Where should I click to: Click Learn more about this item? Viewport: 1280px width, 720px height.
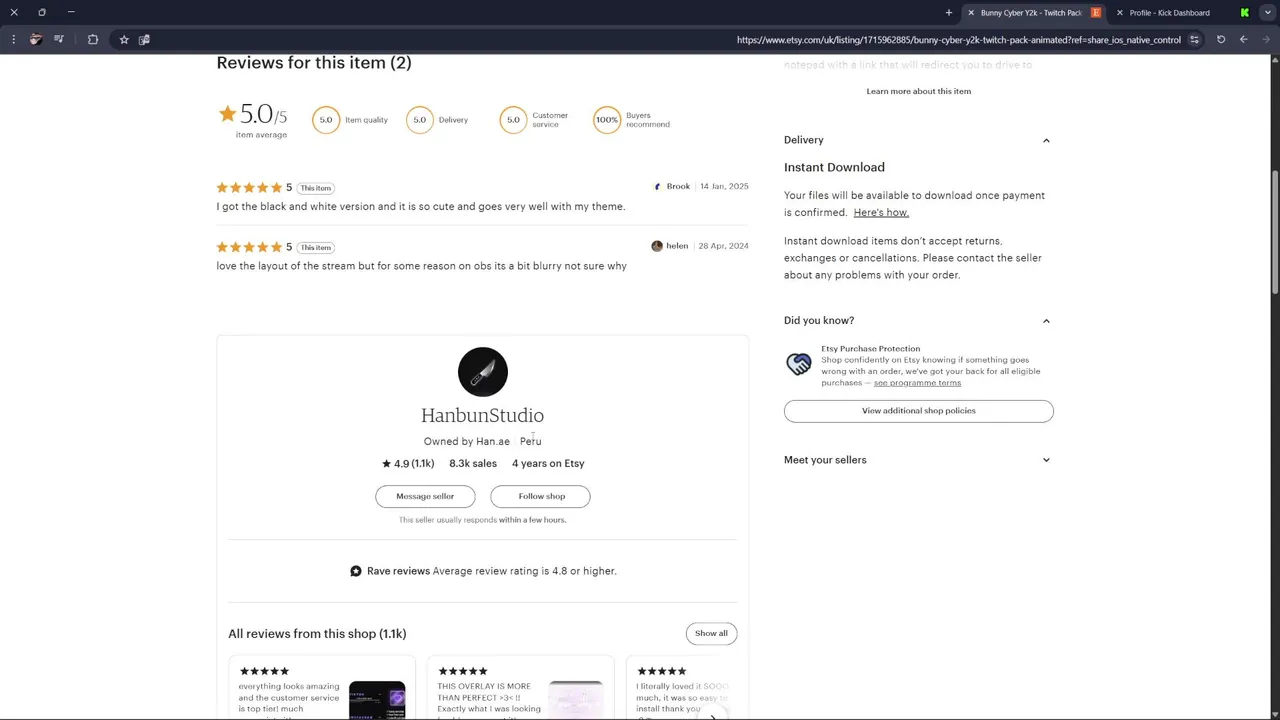click(919, 91)
